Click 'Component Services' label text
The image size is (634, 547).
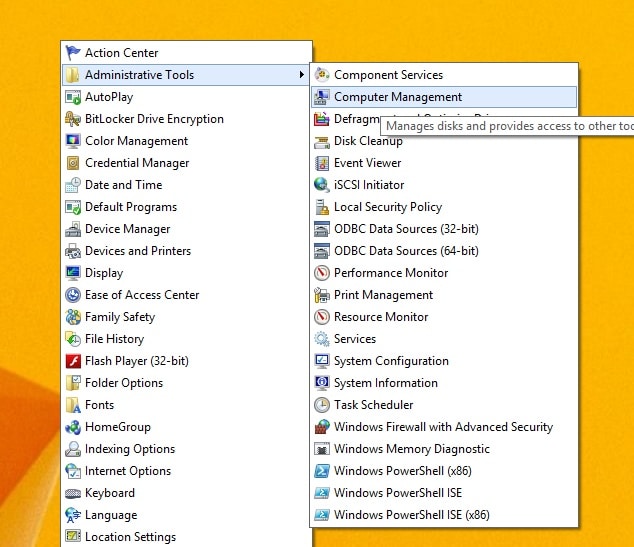[389, 75]
